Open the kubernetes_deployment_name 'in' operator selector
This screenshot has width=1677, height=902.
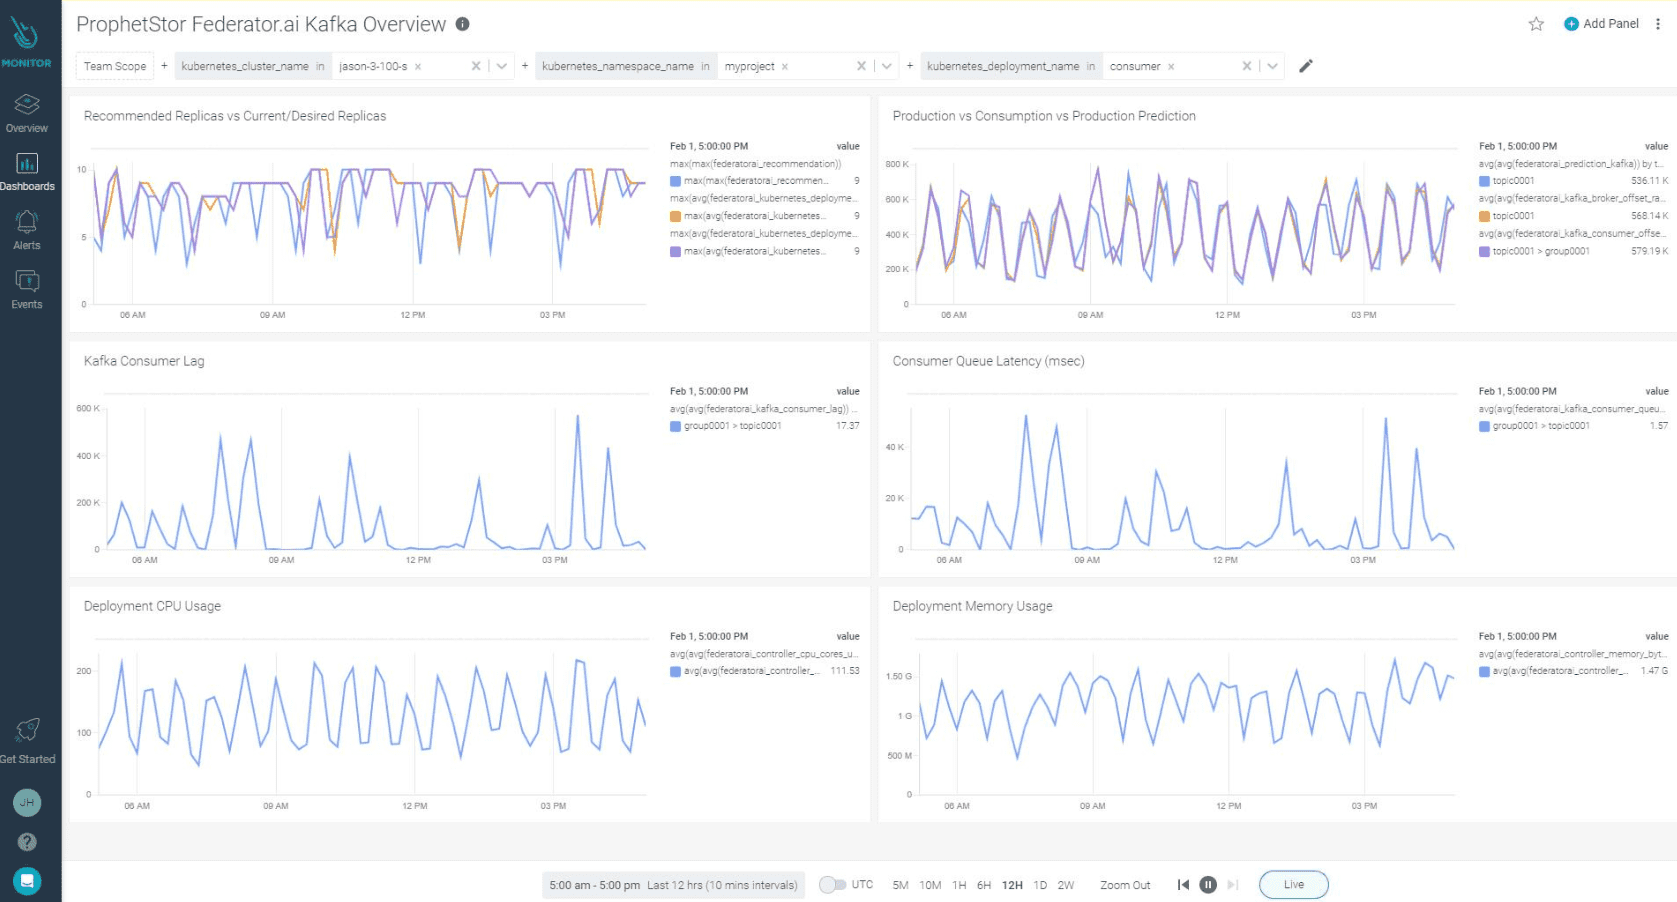tap(1090, 66)
